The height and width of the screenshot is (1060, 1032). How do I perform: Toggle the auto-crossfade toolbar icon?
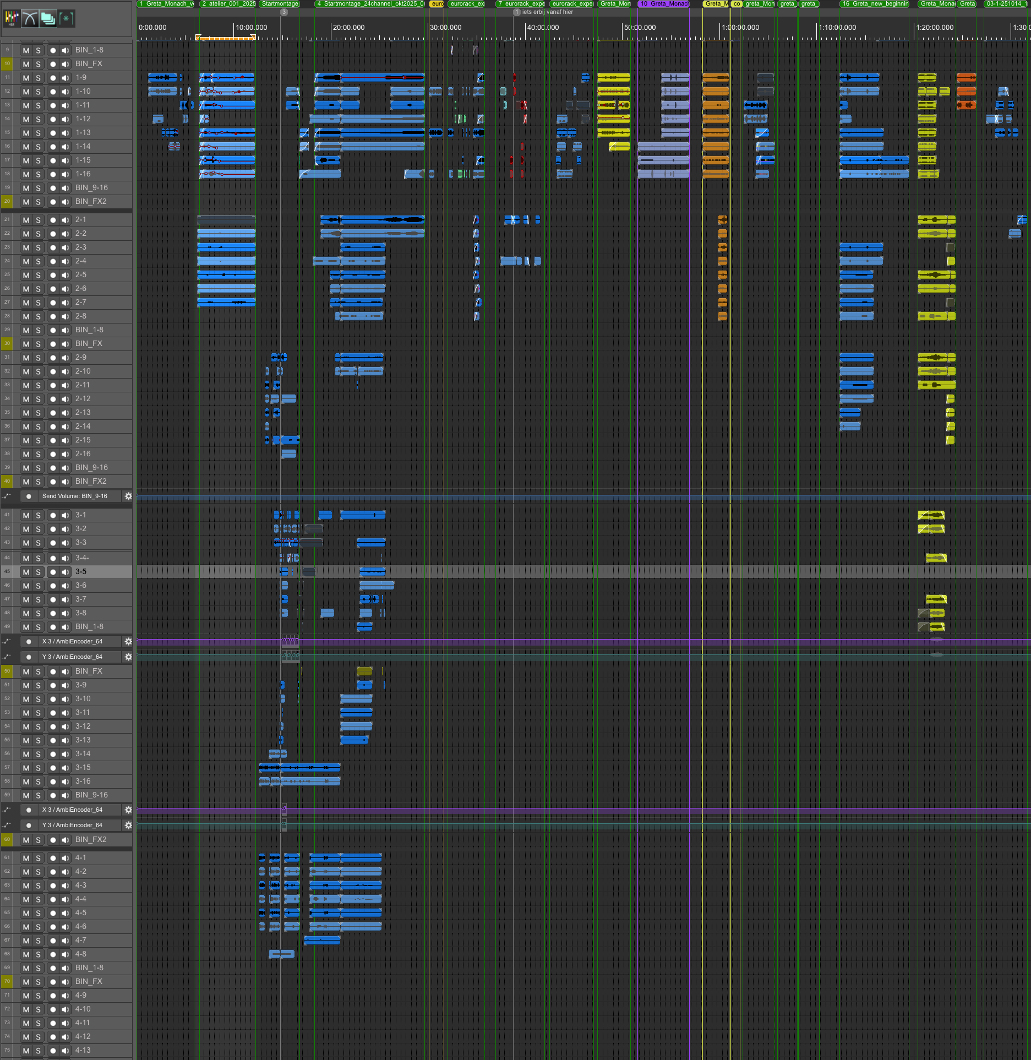tap(31, 17)
